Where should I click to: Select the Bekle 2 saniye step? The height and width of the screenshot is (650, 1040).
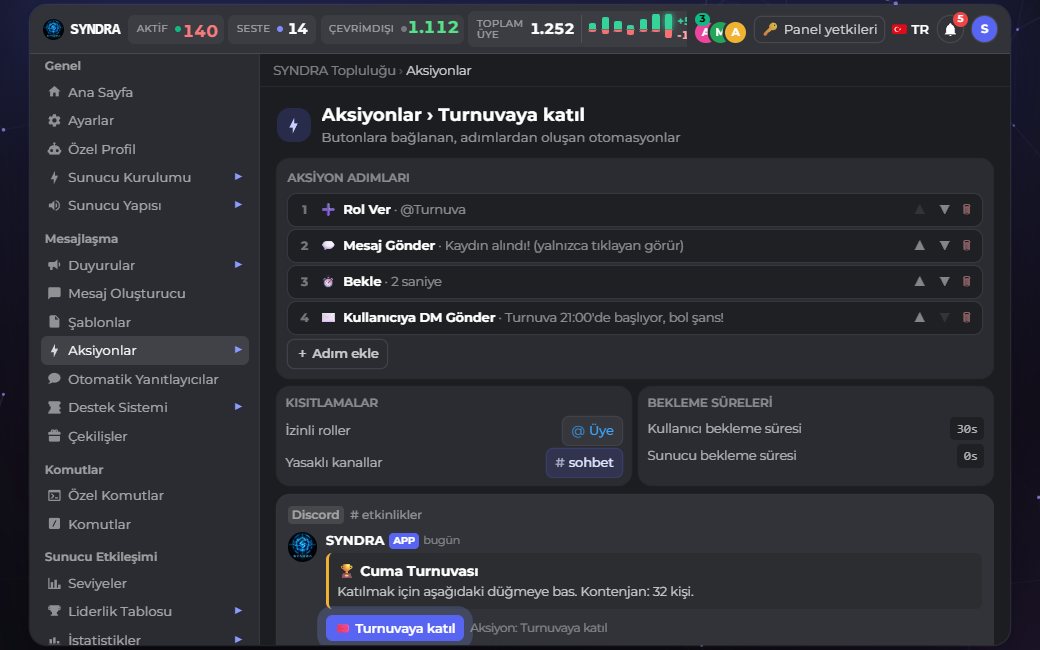tap(634, 281)
